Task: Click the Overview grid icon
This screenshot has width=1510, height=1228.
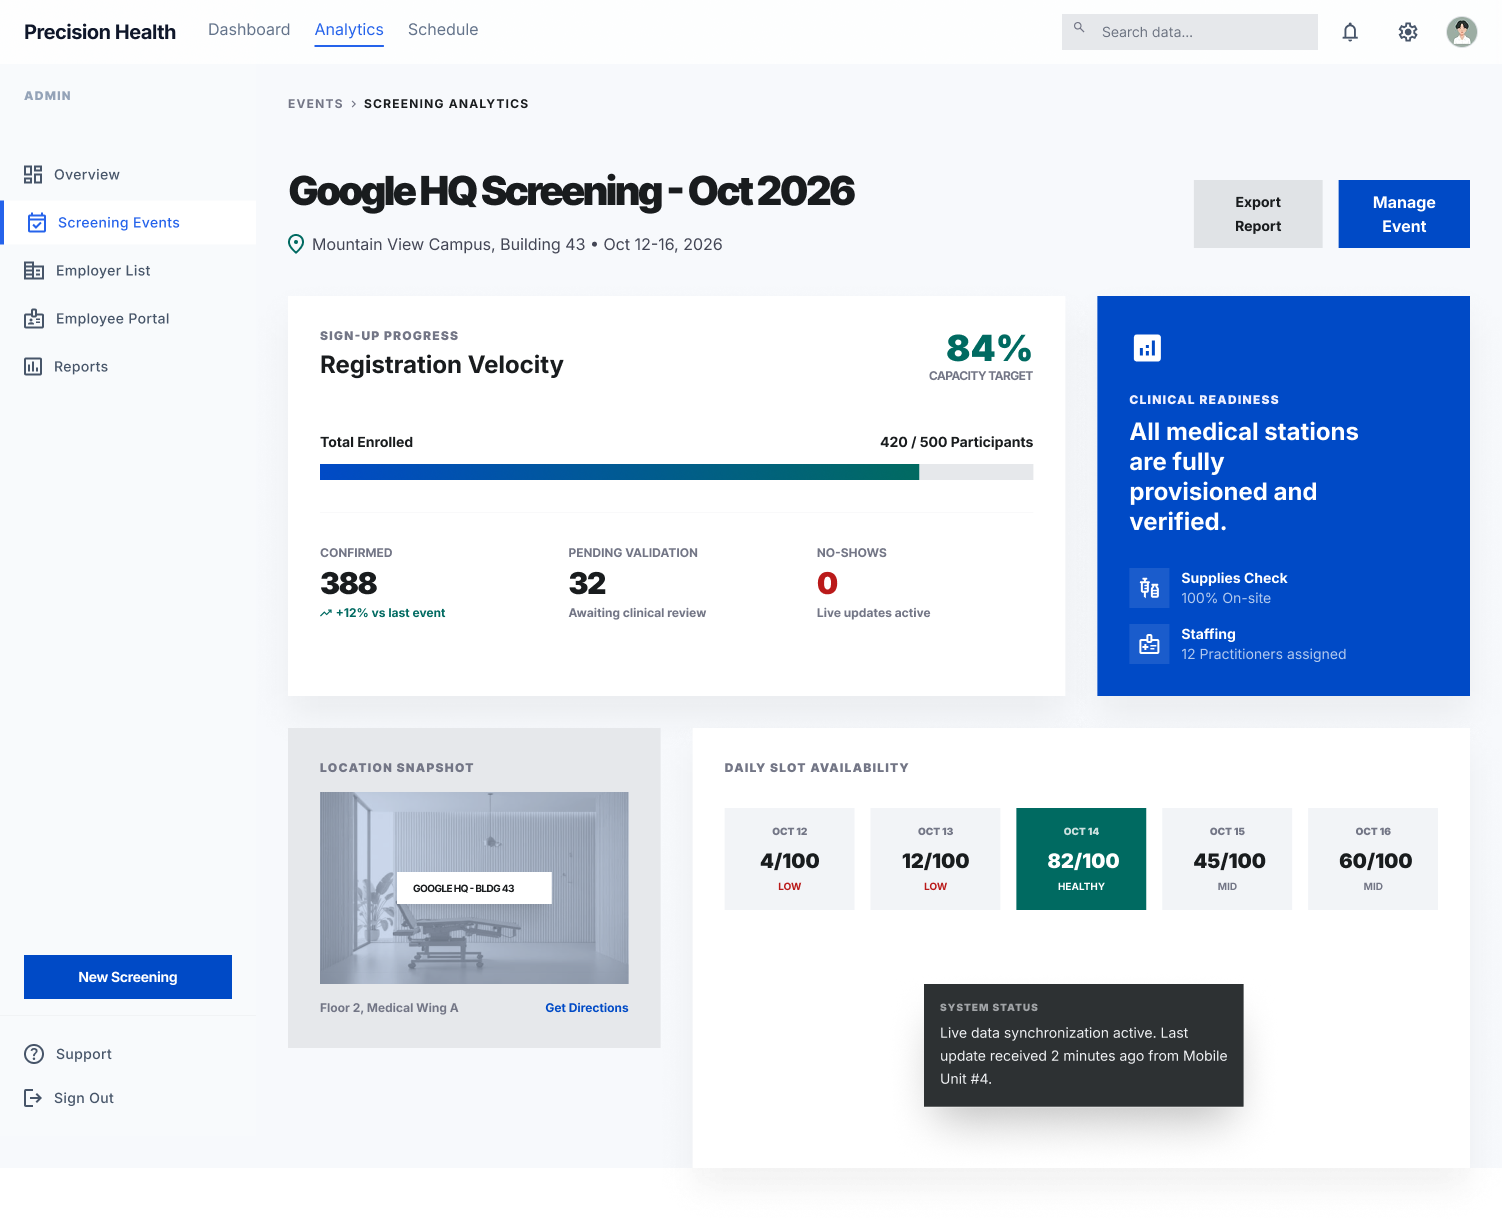Action: 33,175
